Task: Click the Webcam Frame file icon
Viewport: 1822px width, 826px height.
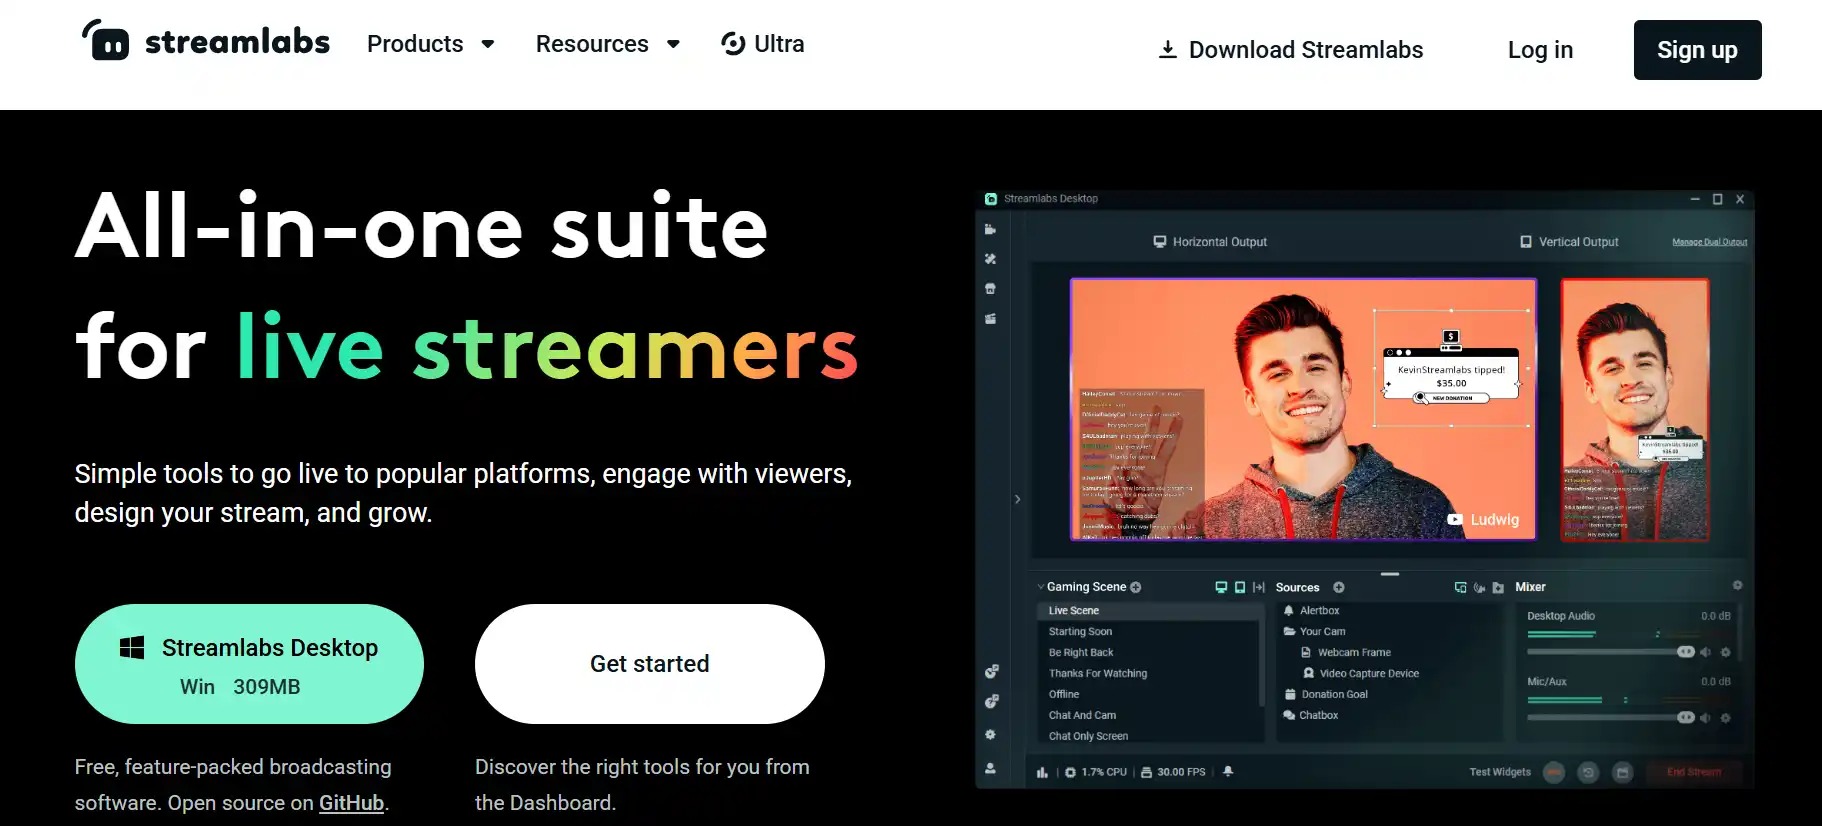Action: (1306, 652)
